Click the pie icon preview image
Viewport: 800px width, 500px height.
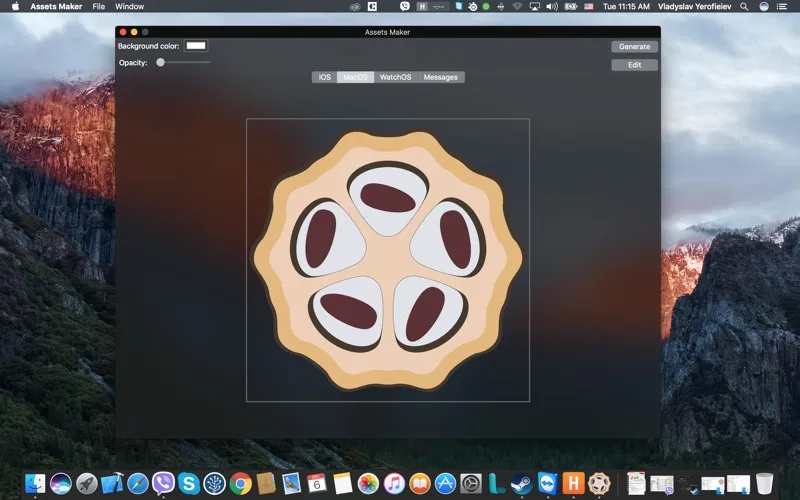pyautogui.click(x=388, y=260)
